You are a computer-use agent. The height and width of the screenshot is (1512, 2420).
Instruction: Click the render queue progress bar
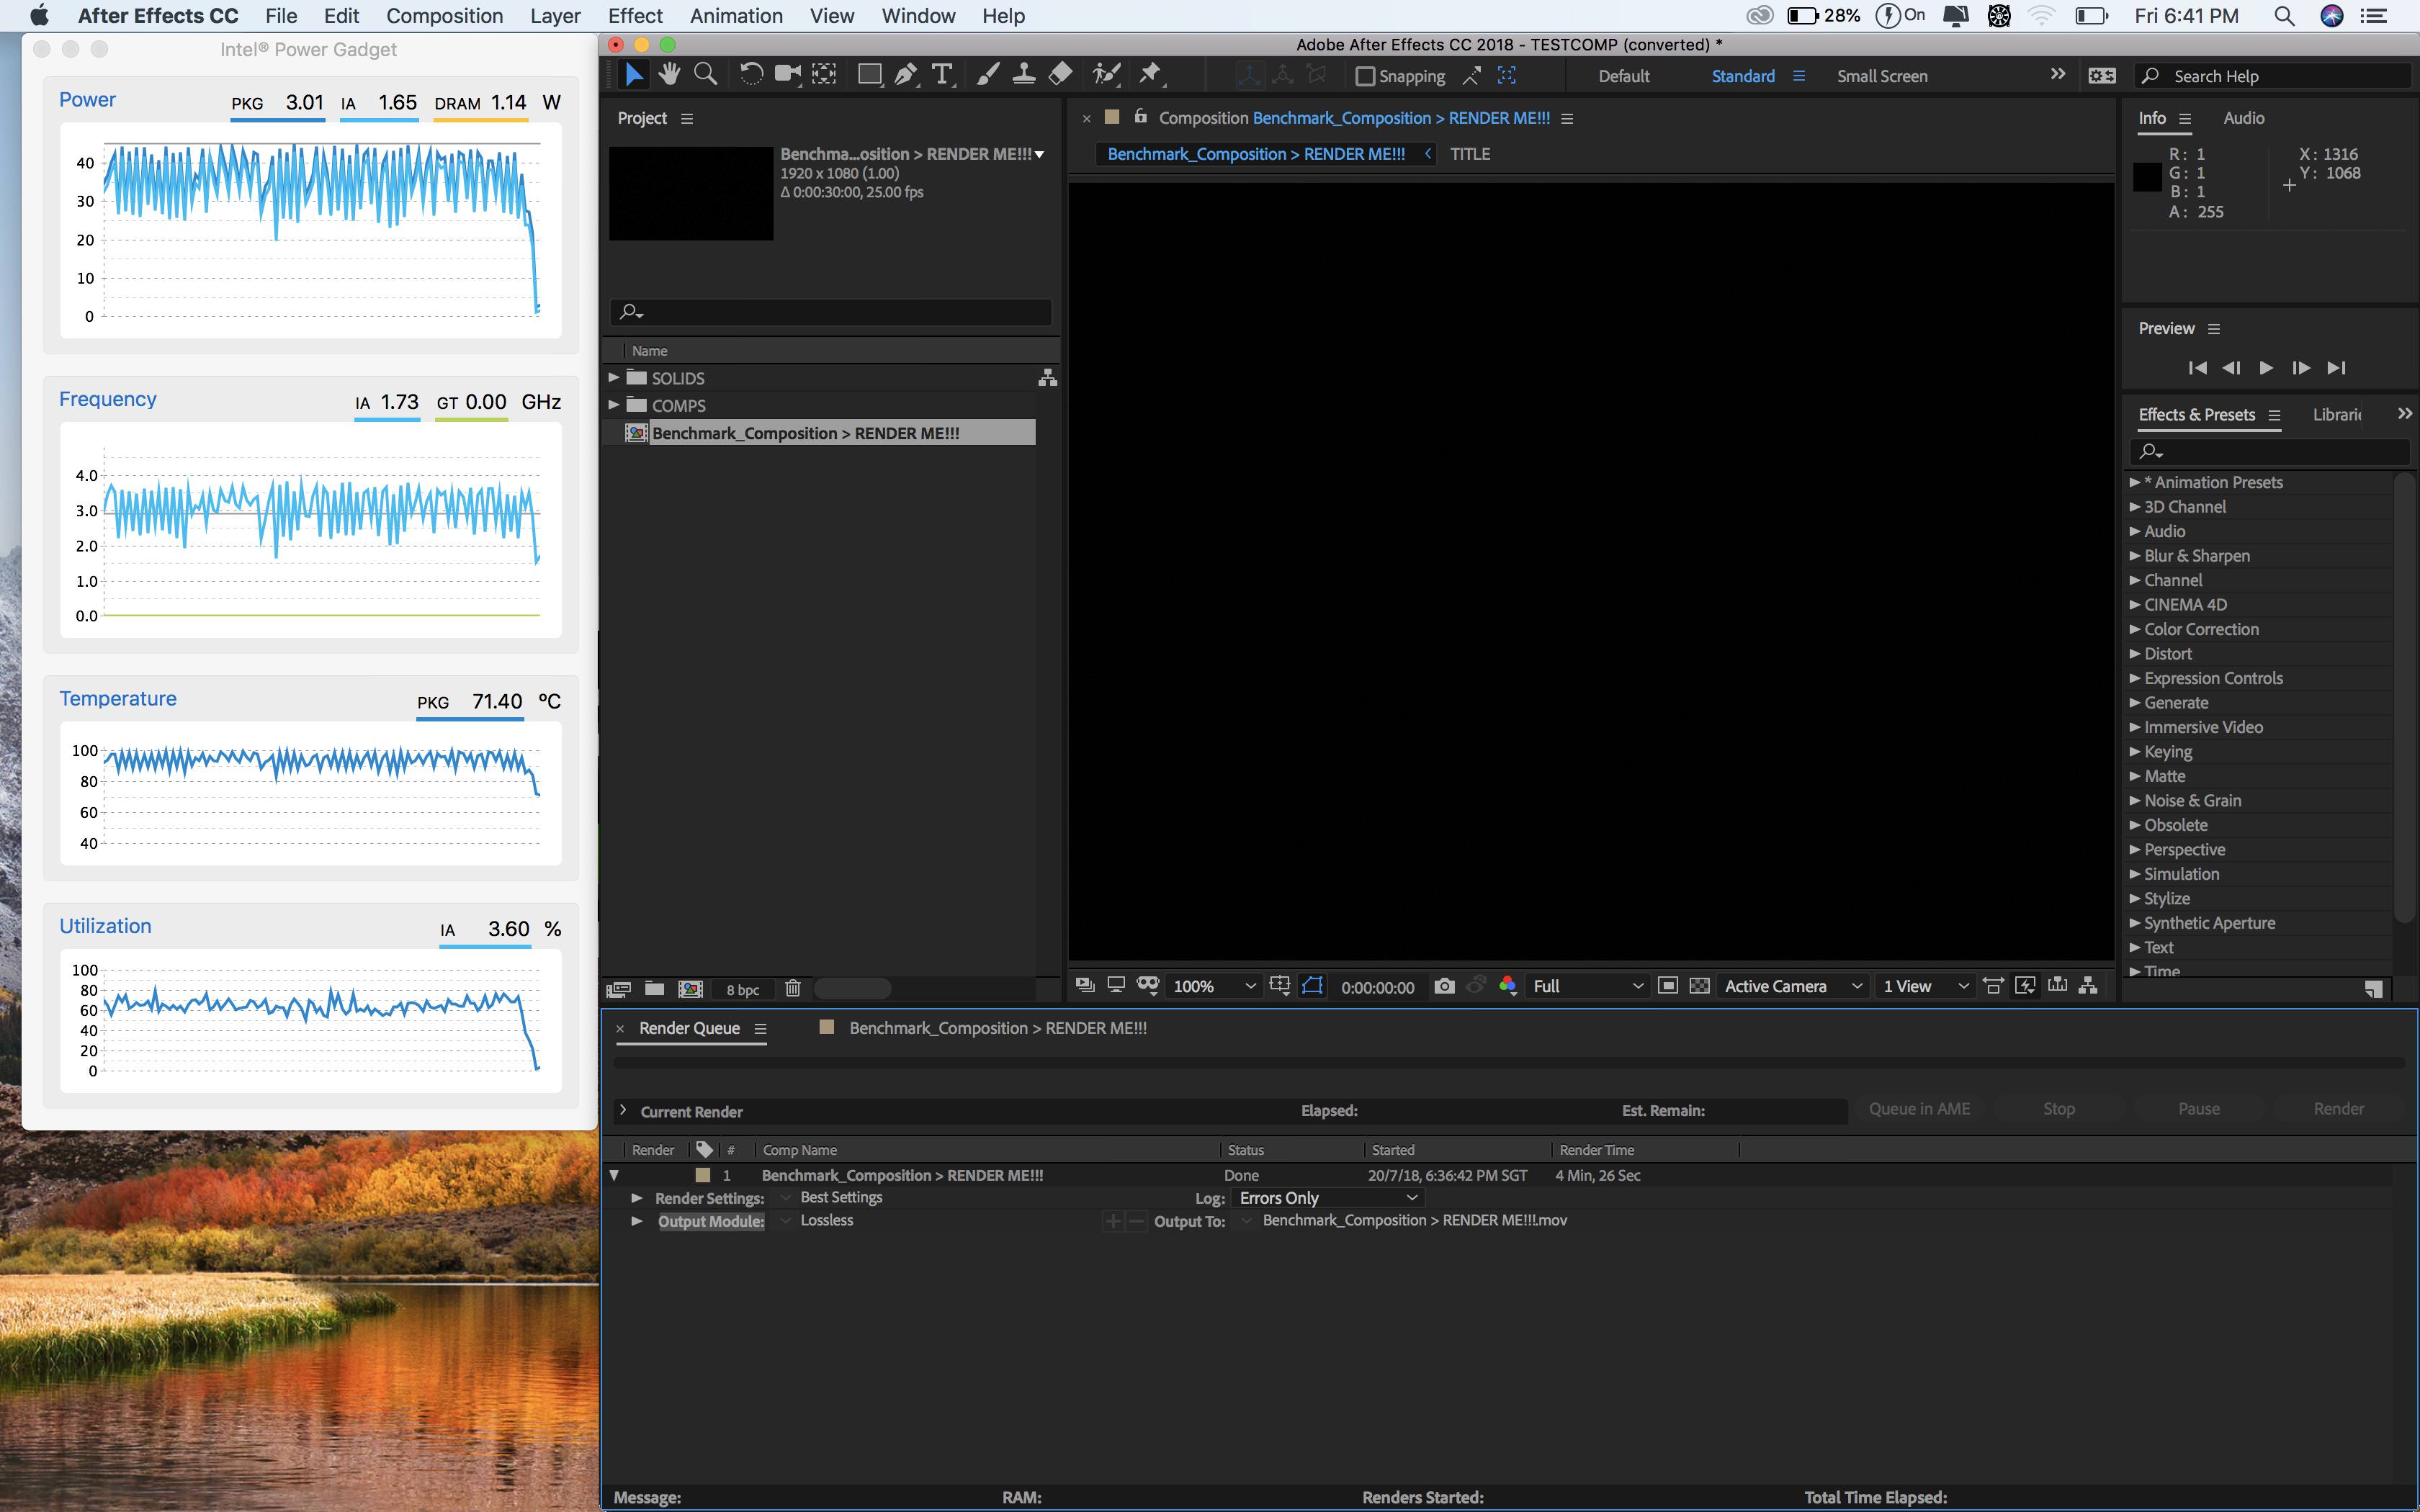coord(1509,1063)
